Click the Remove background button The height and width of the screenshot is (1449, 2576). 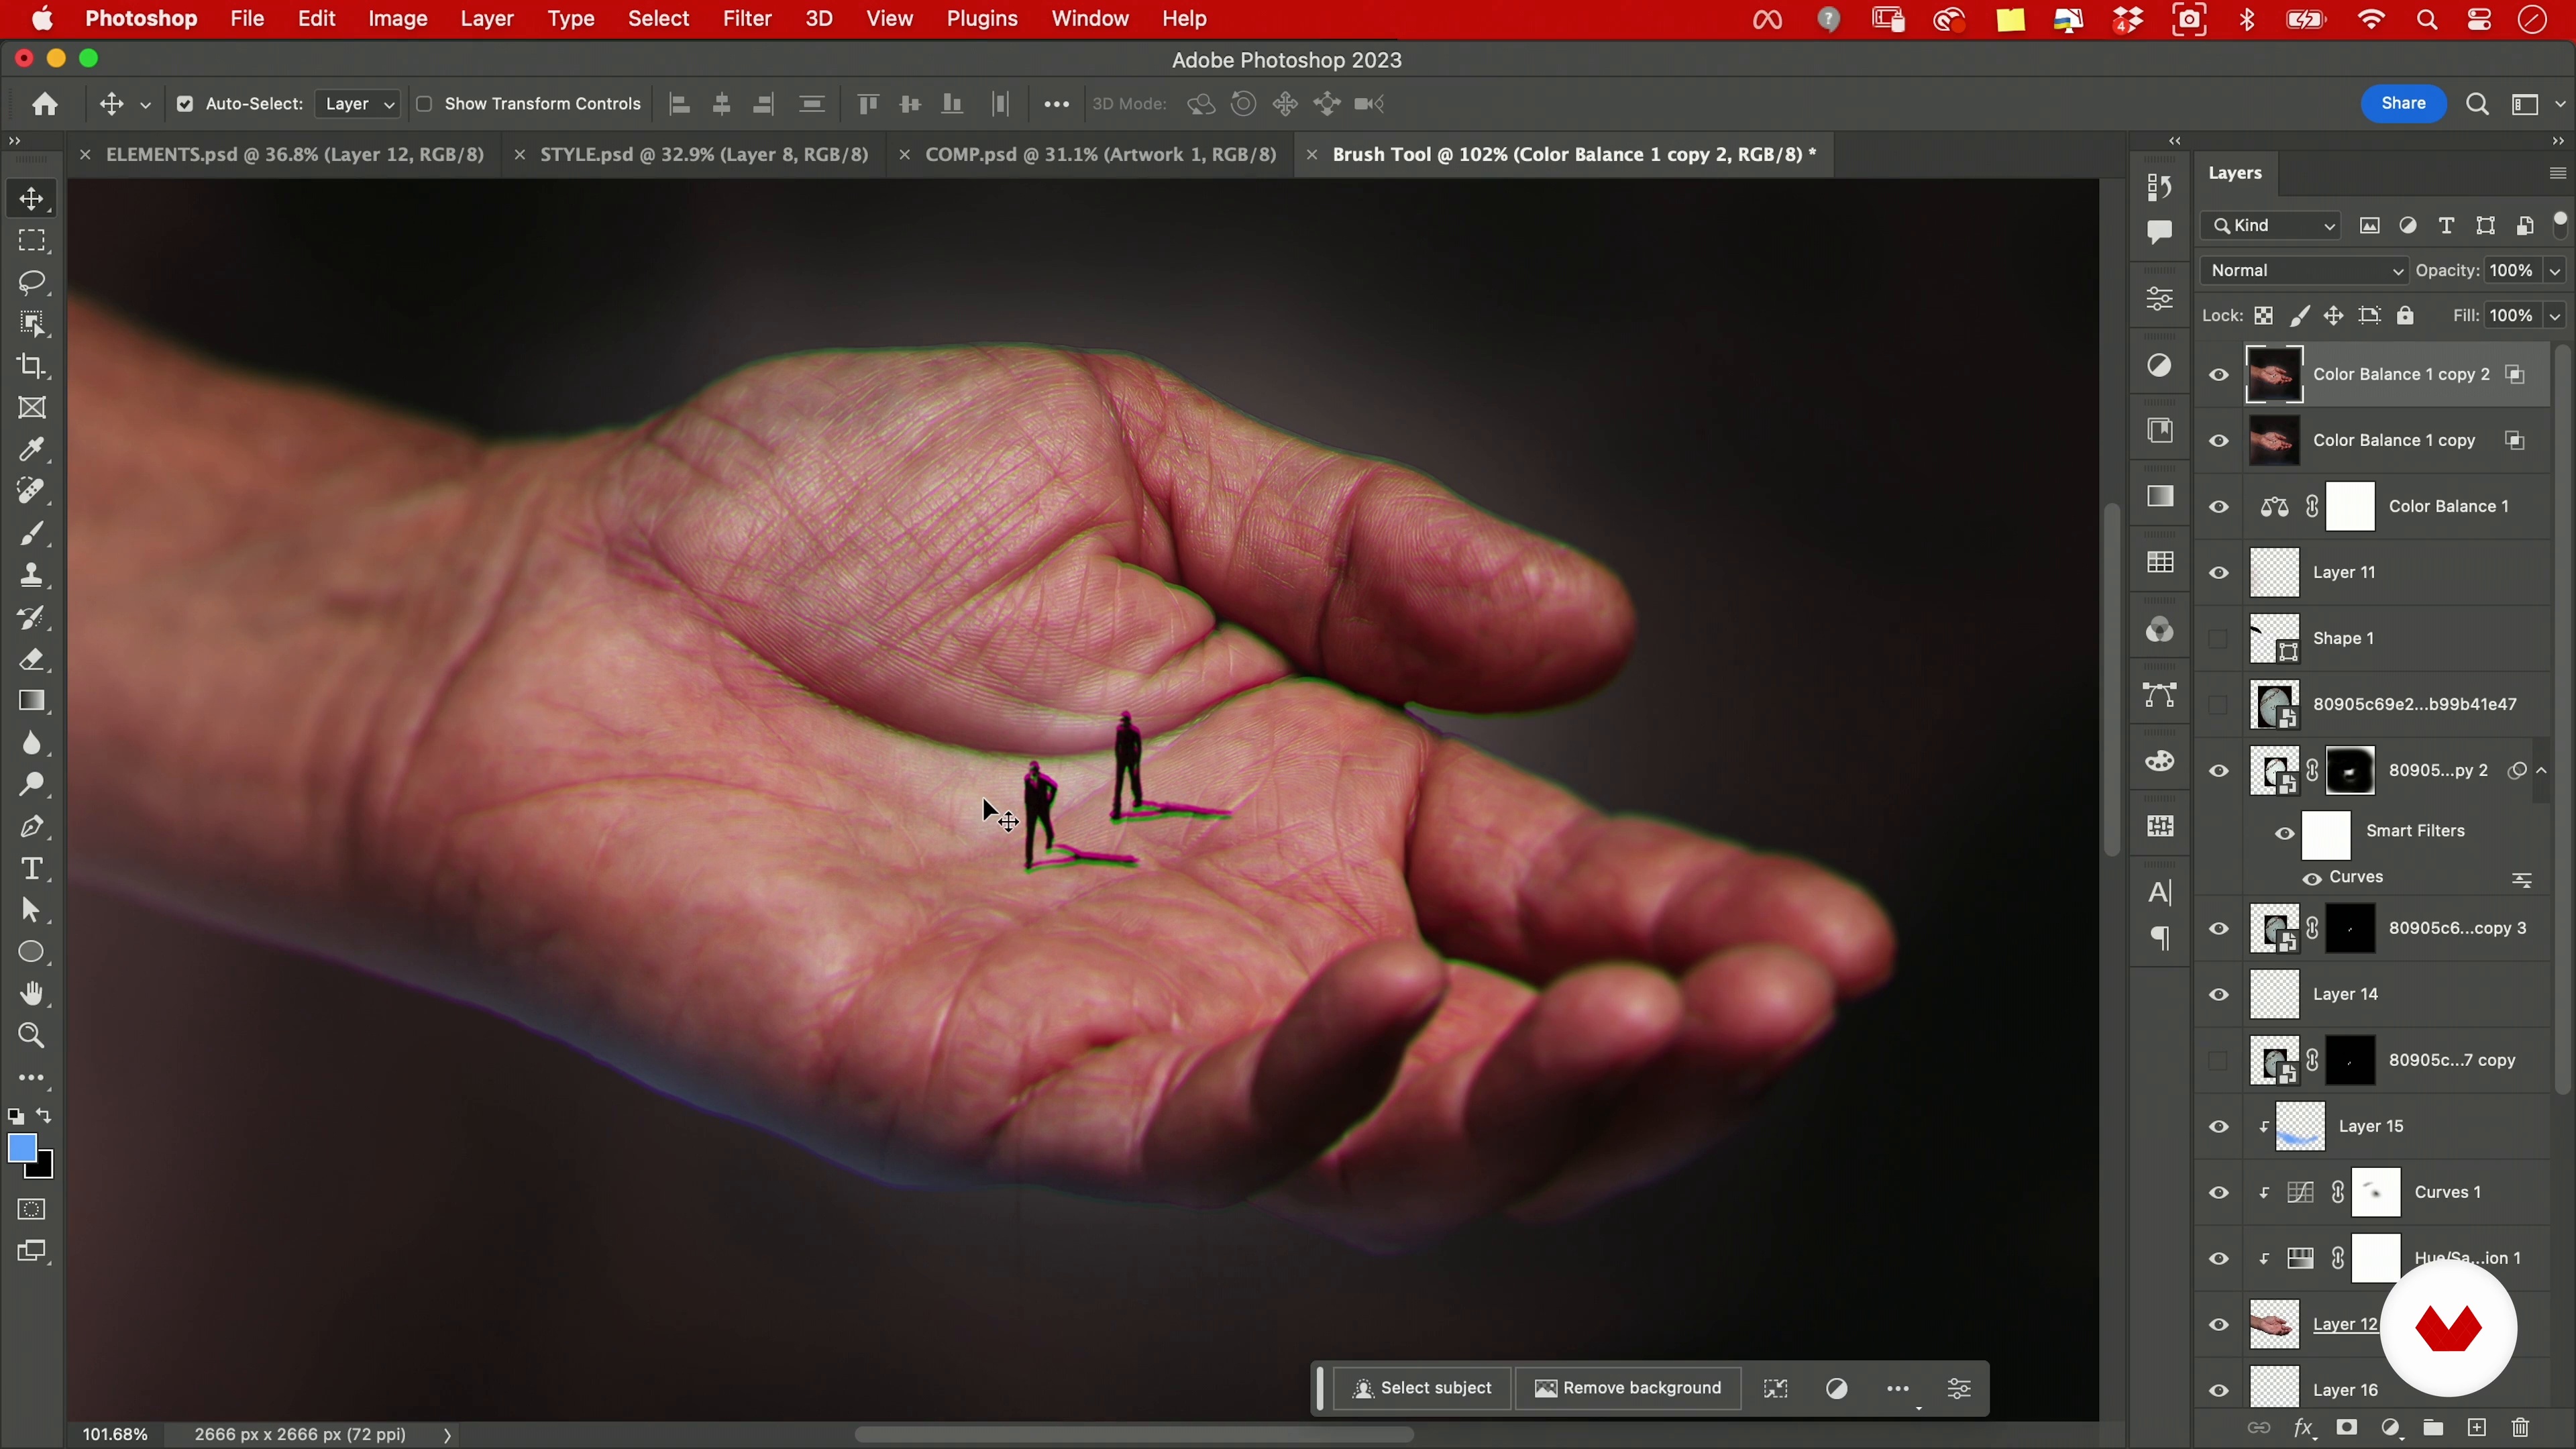tap(1628, 1388)
